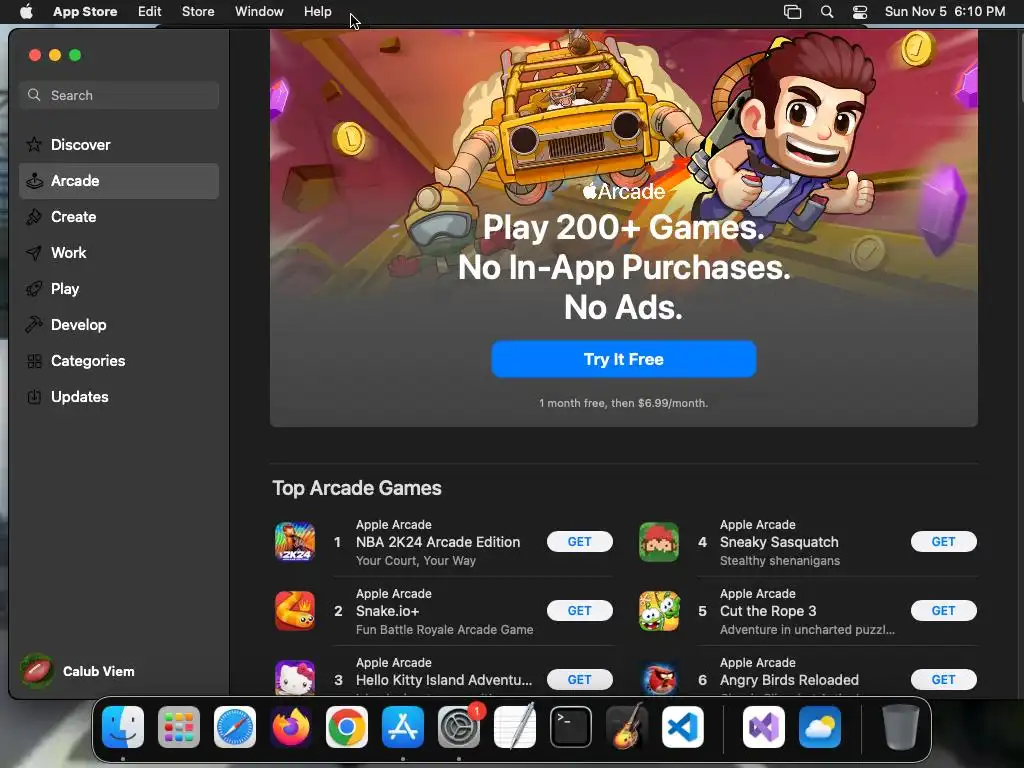Open the Develop hammer icon in sidebar
The width and height of the screenshot is (1024, 768).
coord(34,325)
